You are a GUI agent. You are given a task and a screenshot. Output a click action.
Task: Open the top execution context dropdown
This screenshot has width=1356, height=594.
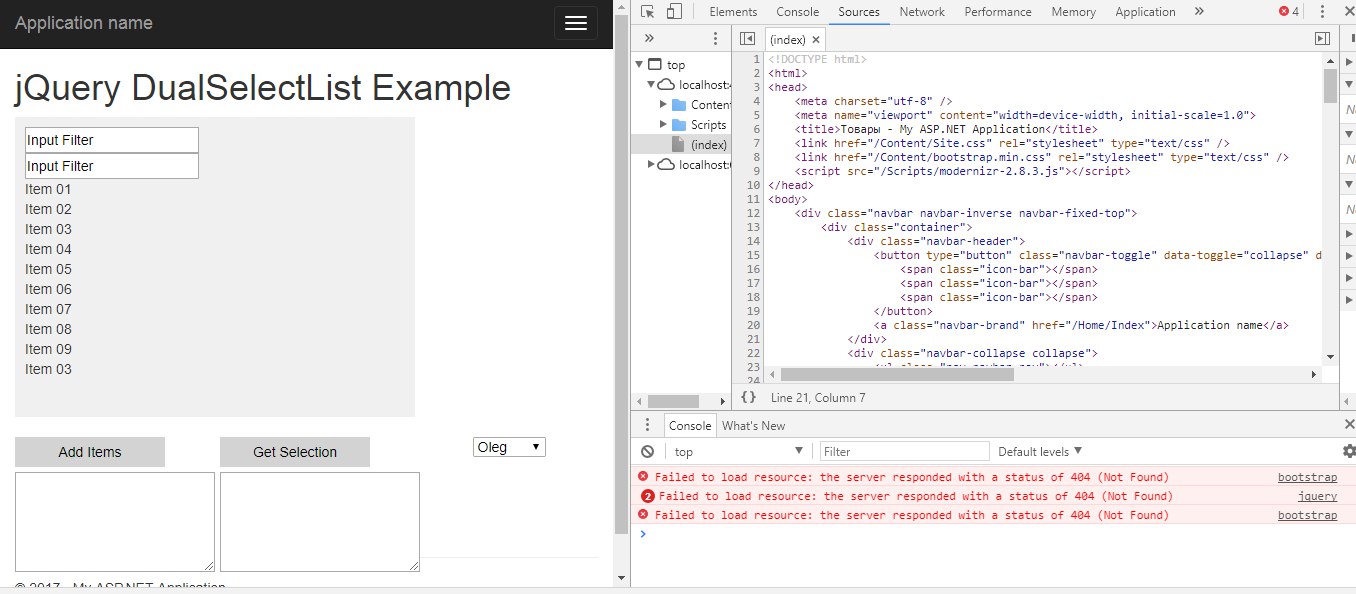tap(738, 452)
